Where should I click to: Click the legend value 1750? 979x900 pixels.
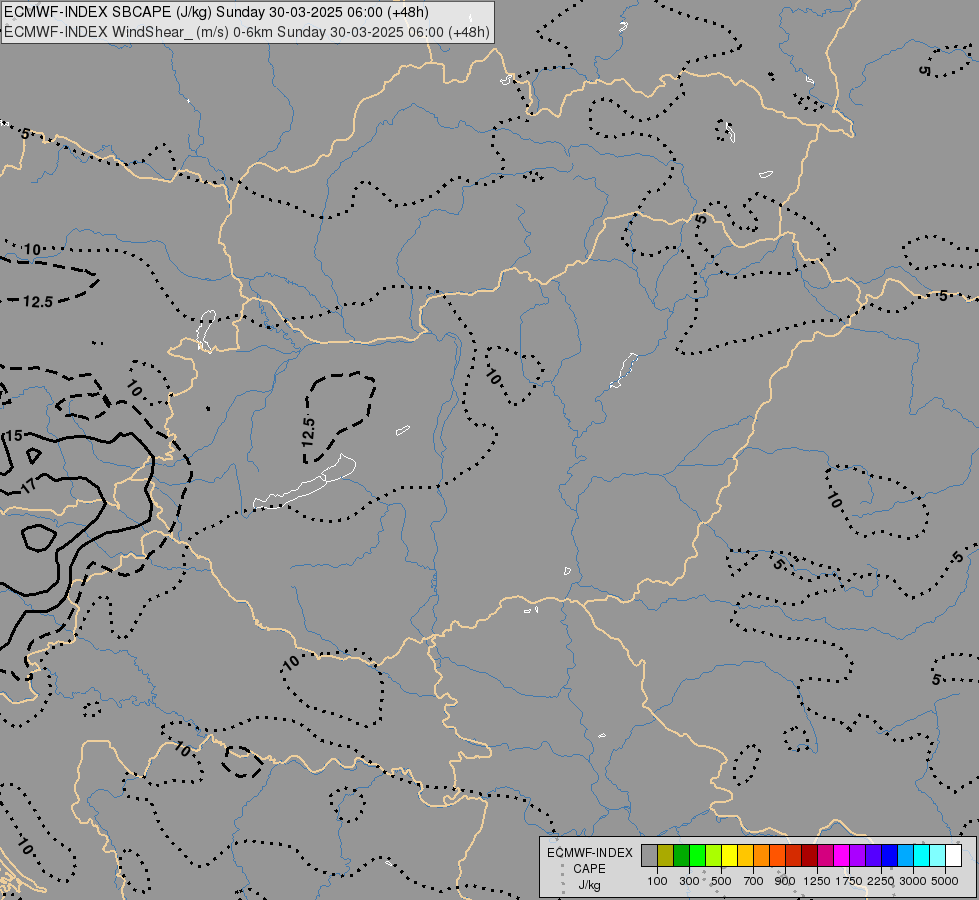pos(849,881)
